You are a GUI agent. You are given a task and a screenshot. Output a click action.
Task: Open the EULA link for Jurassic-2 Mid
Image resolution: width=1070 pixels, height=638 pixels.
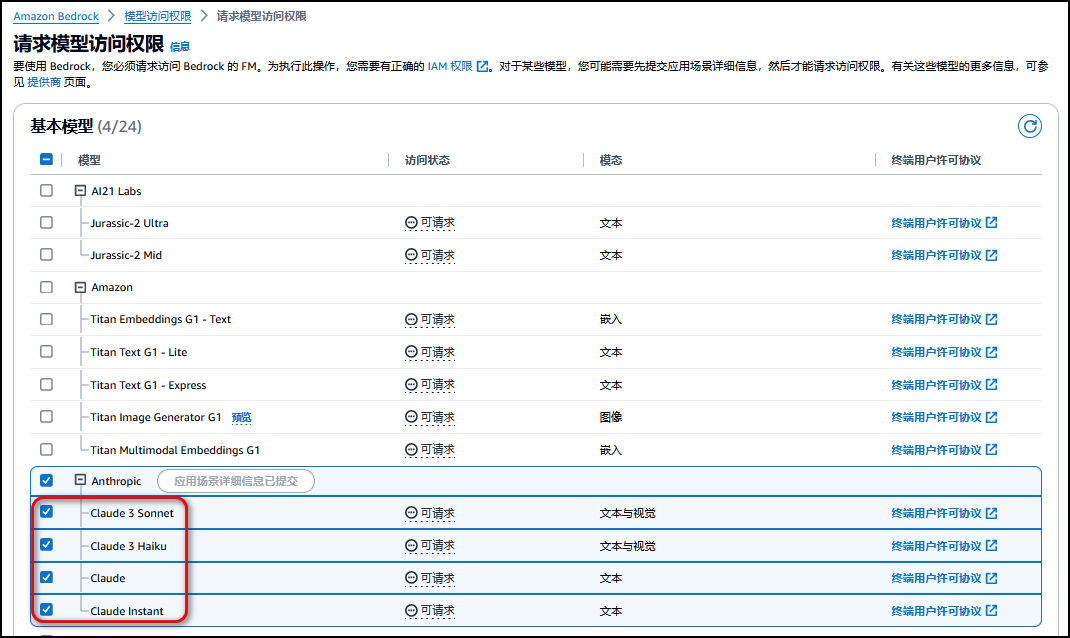click(944, 255)
